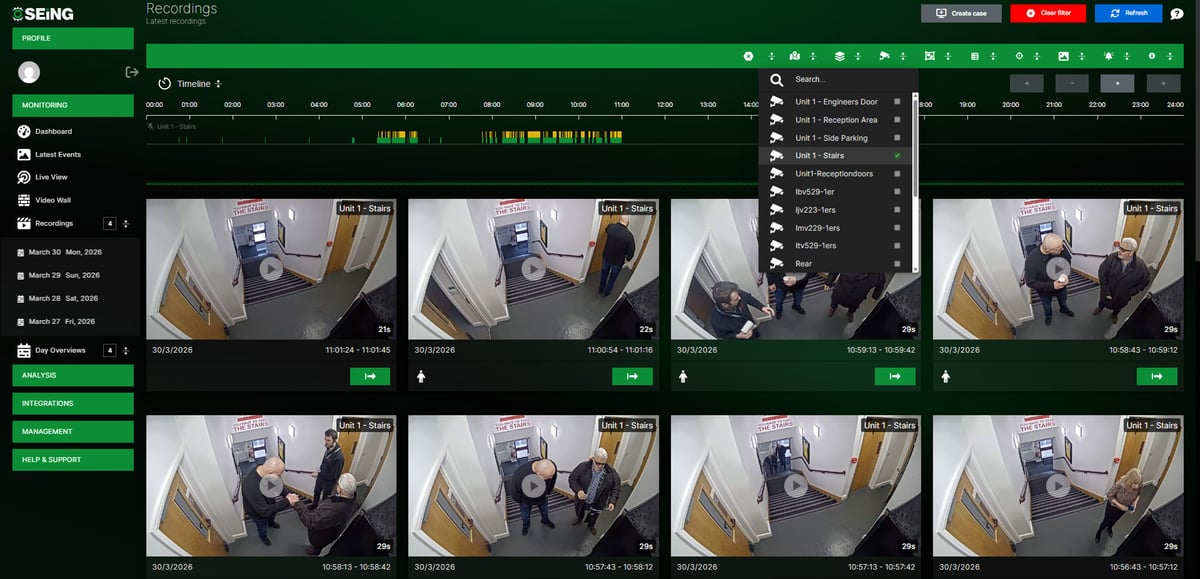The height and width of the screenshot is (579, 1200).
Task: Open the map location filter icon
Action: [794, 56]
